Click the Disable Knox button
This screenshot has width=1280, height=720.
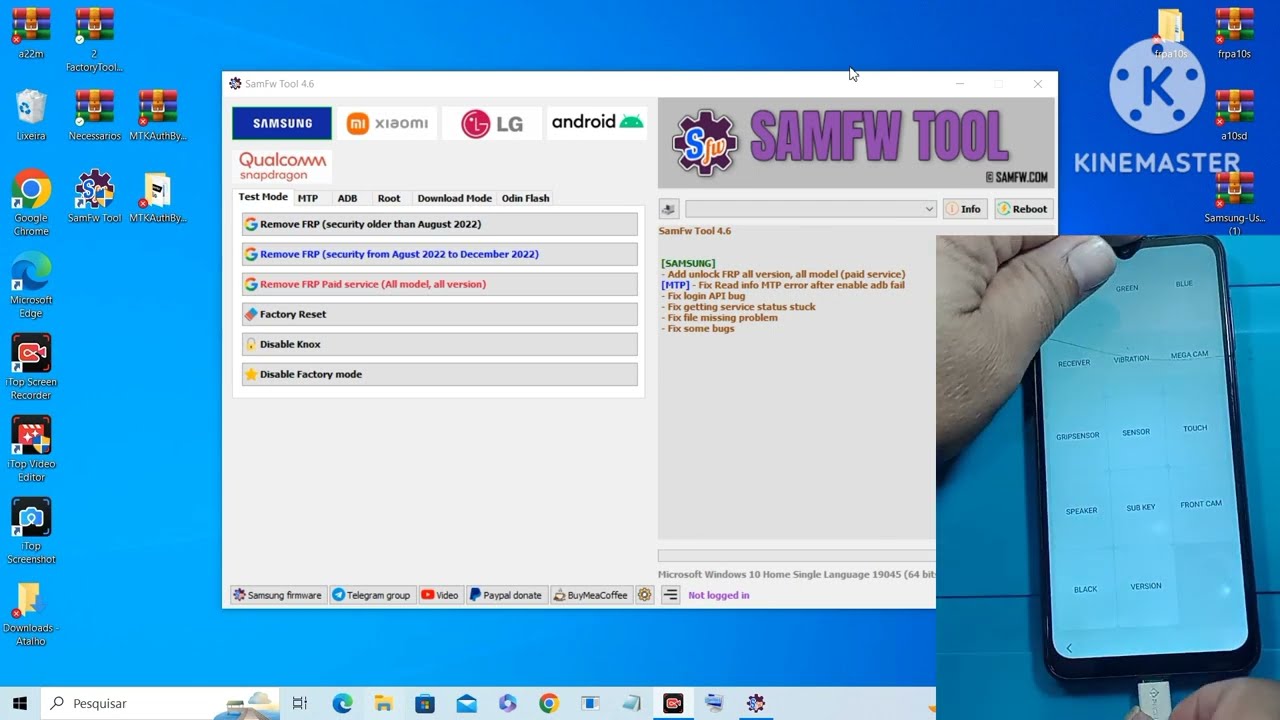pos(440,344)
